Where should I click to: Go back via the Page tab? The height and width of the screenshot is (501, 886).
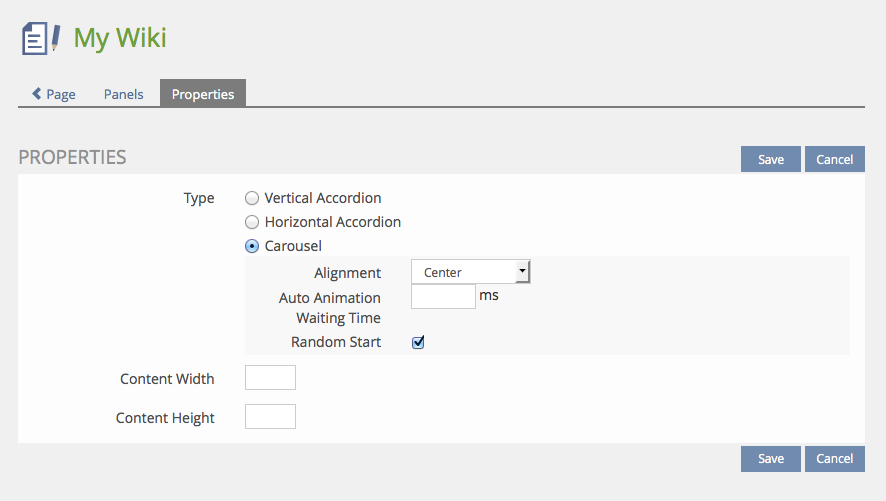54,94
